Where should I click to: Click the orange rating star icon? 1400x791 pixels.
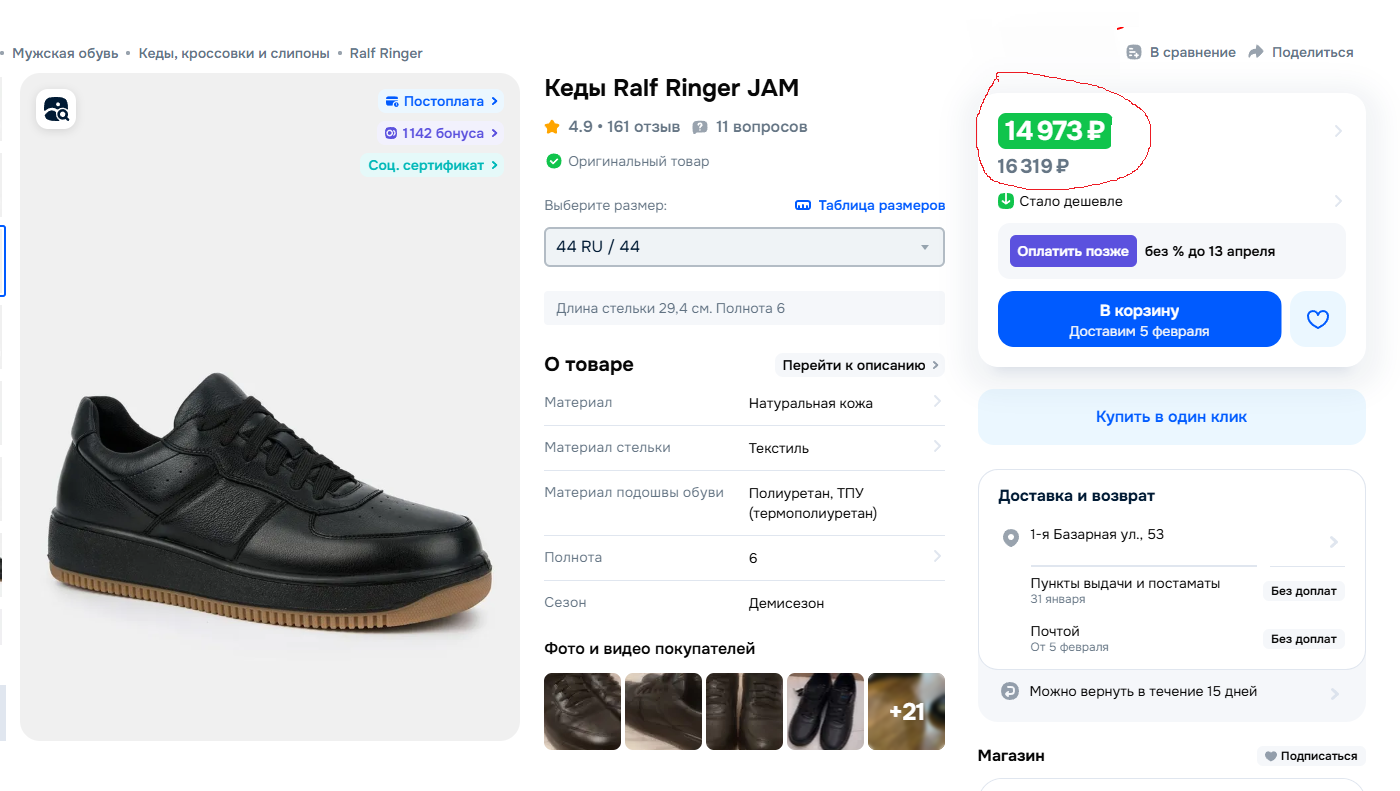tap(552, 127)
